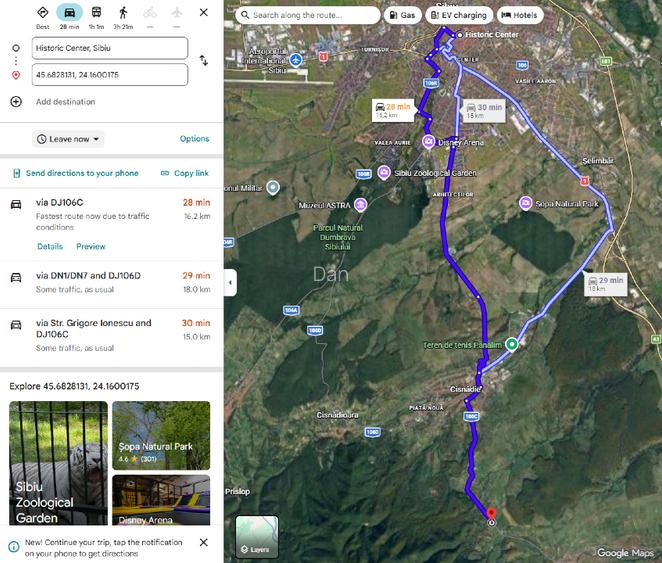Click Search along the route box

click(308, 15)
